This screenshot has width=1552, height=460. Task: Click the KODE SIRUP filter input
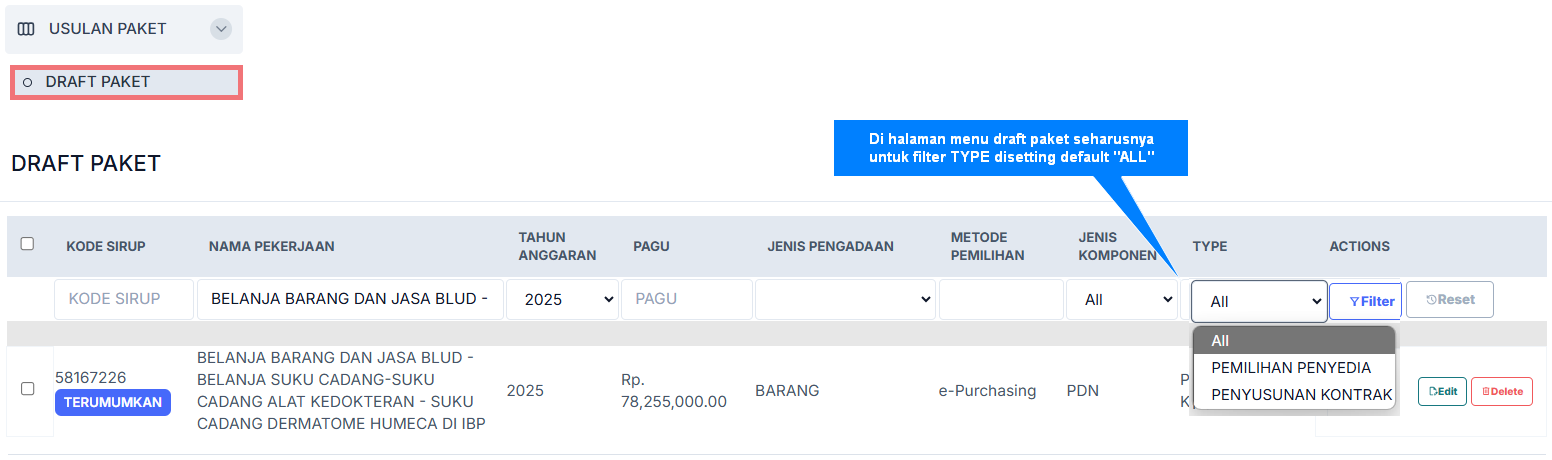123,299
